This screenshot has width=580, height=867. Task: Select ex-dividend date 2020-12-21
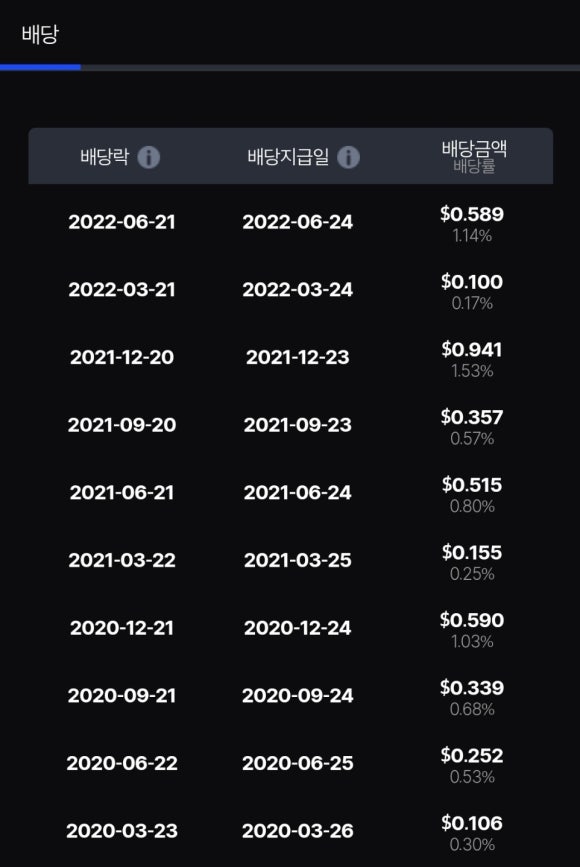[x=122, y=628]
